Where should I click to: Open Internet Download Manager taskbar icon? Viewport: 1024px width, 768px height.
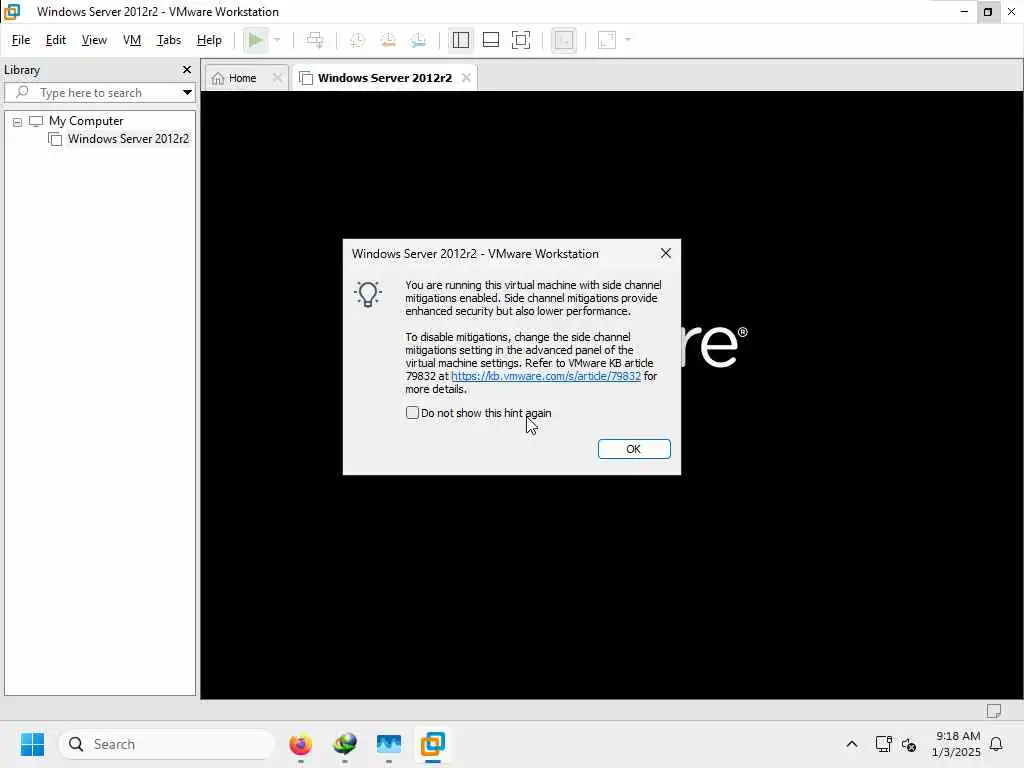[x=345, y=744]
